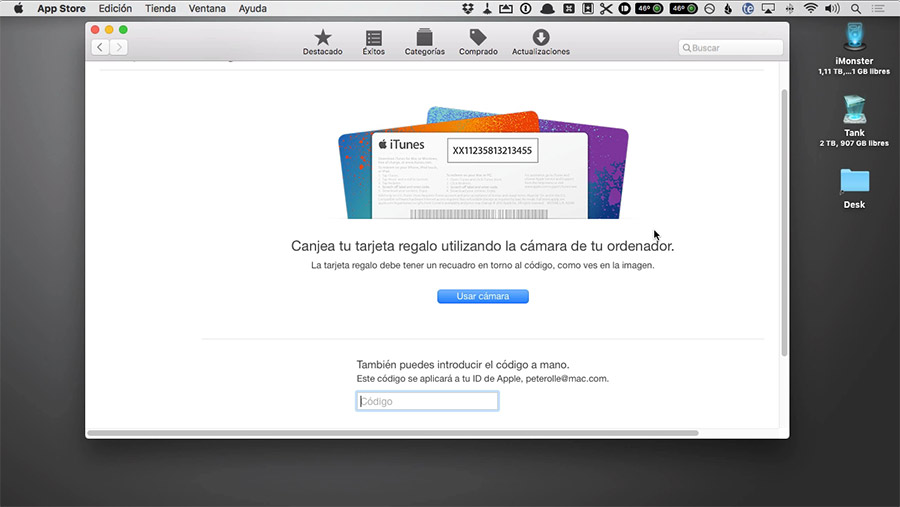Click the XX11235813213455 code box on the card
This screenshot has width=900, height=507.
pos(492,150)
